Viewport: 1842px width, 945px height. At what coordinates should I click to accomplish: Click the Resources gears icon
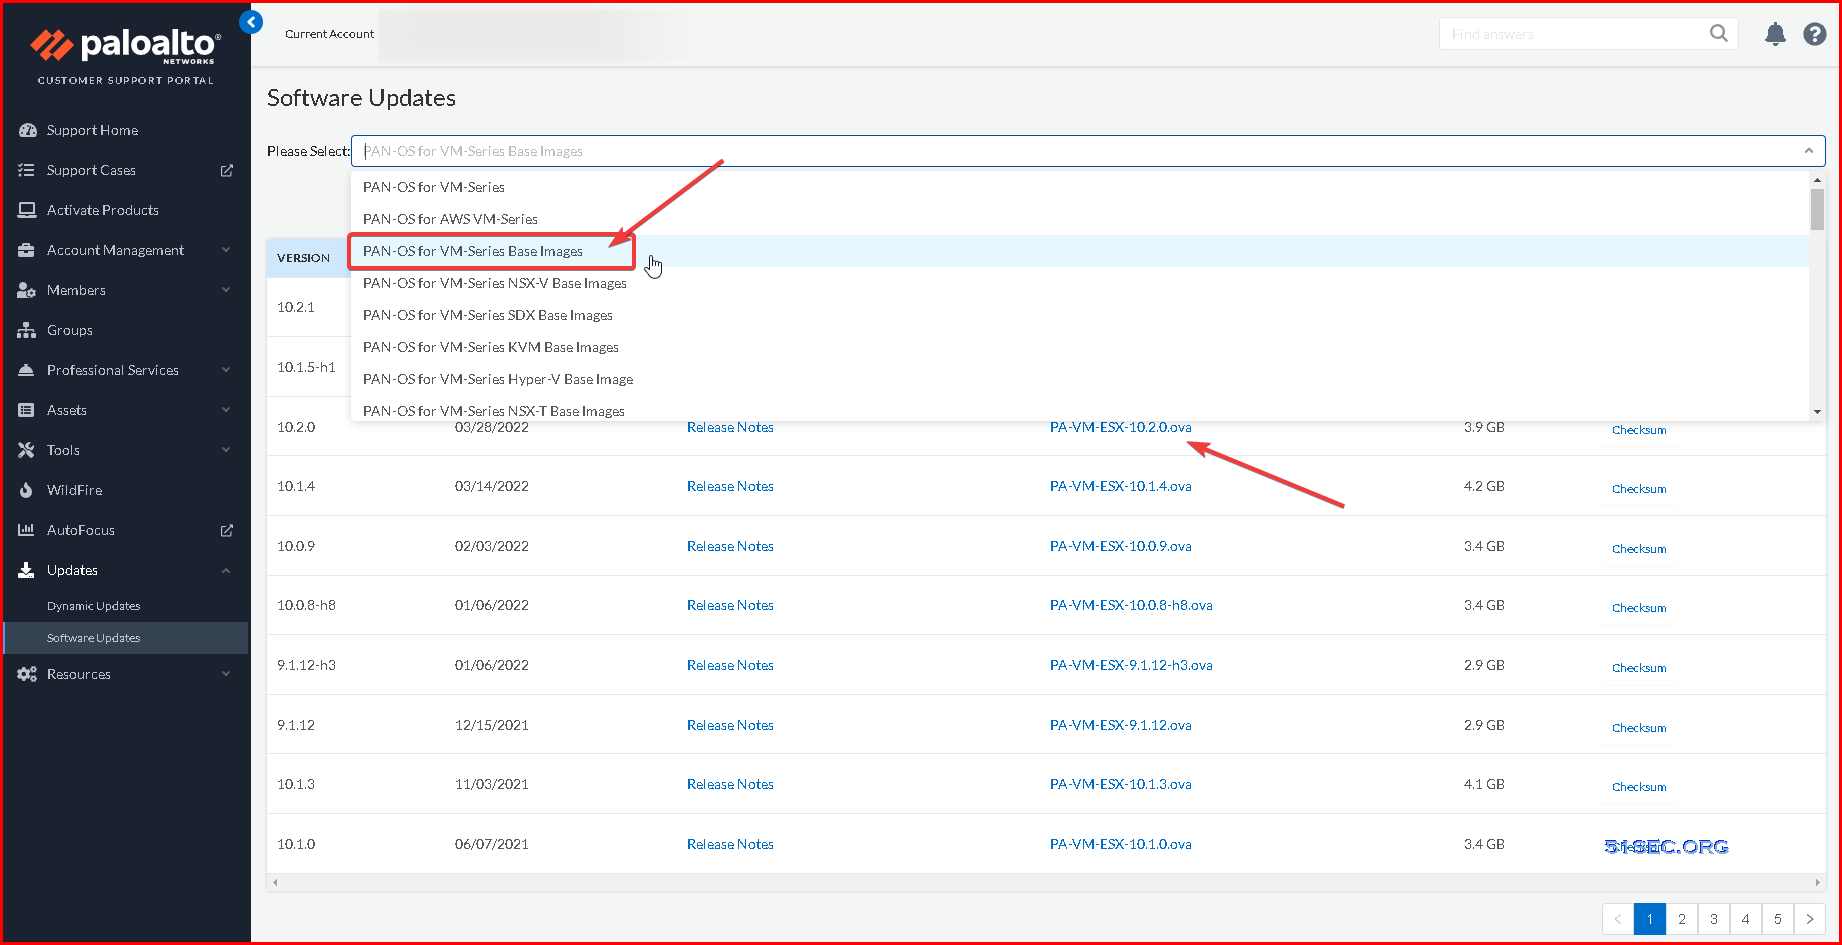click(x=27, y=674)
